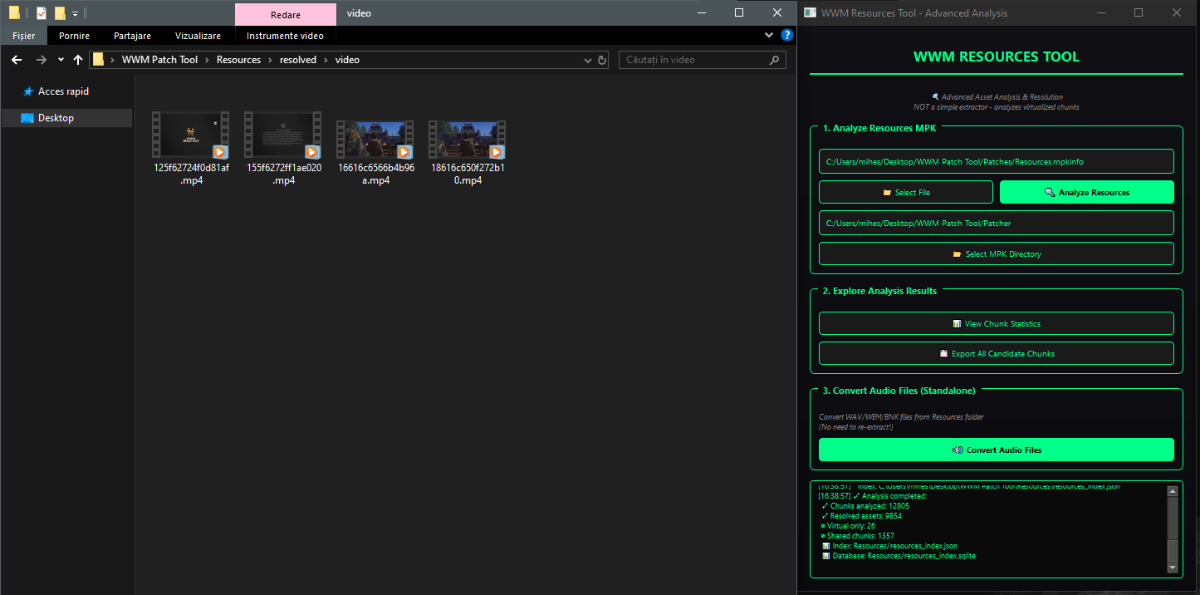Click the Select MPK Directory button
This screenshot has width=1200, height=595.
click(x=996, y=254)
